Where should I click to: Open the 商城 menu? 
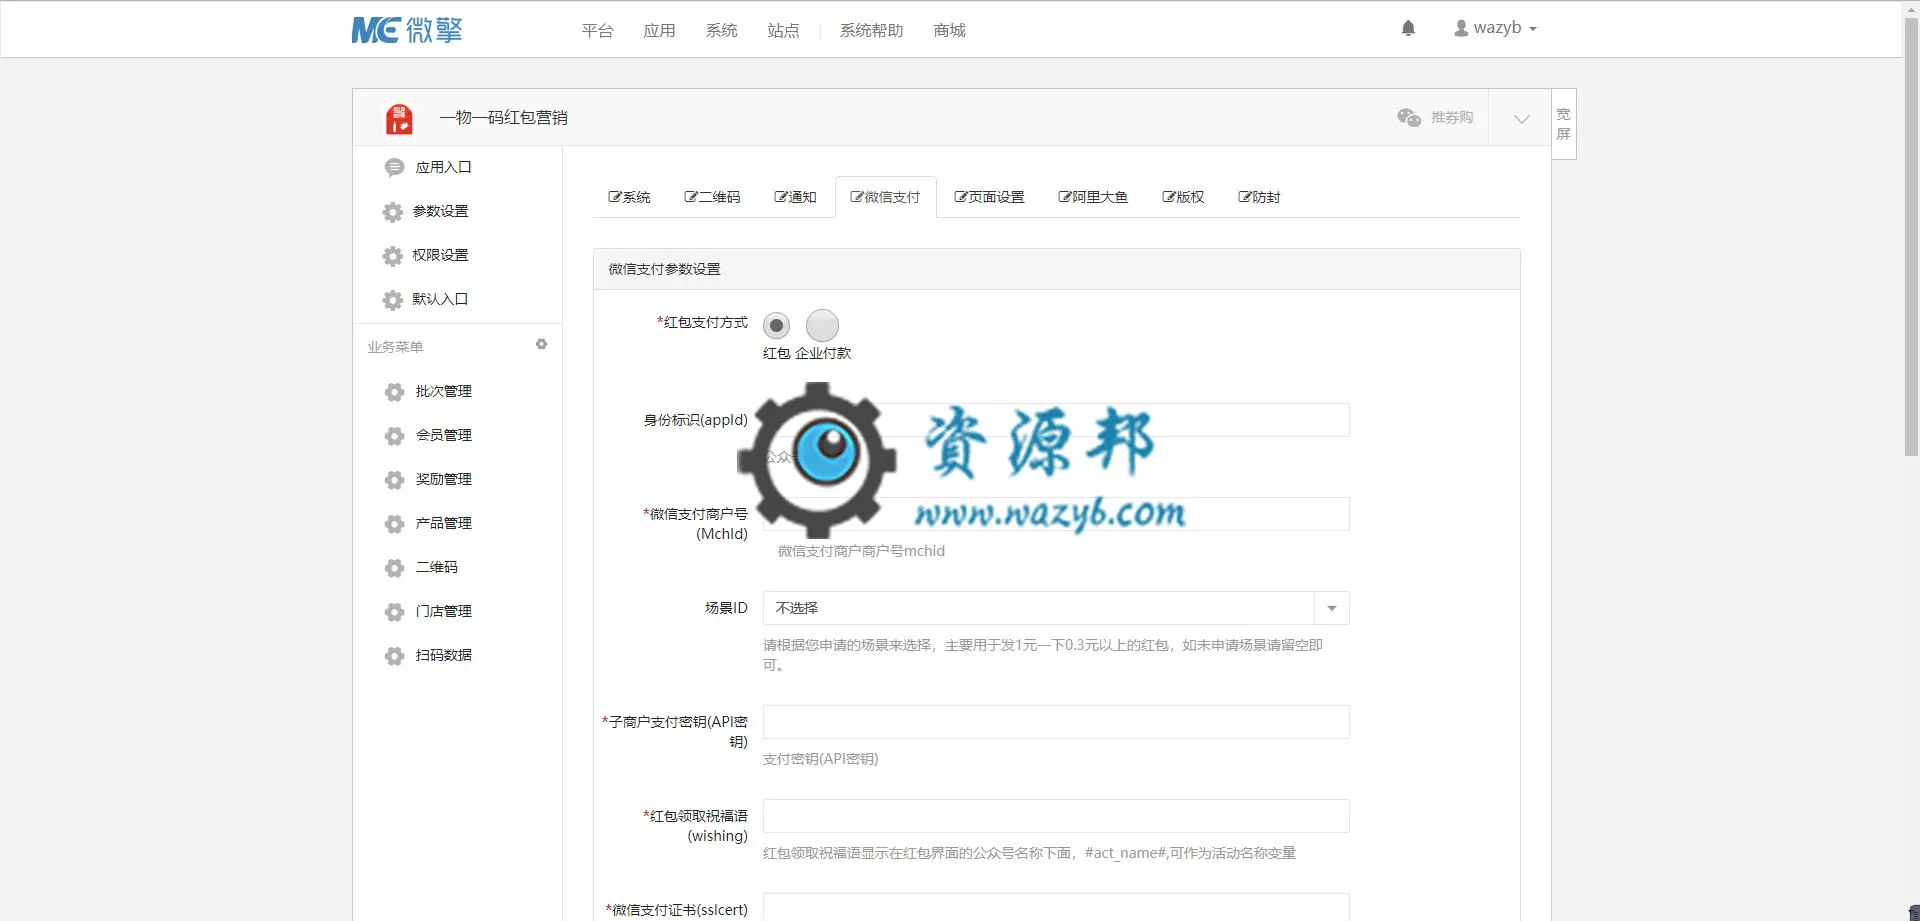[x=949, y=30]
